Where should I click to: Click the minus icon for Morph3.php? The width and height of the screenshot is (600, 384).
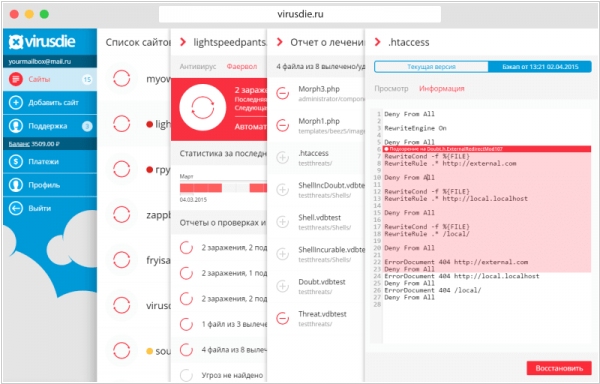(x=282, y=93)
